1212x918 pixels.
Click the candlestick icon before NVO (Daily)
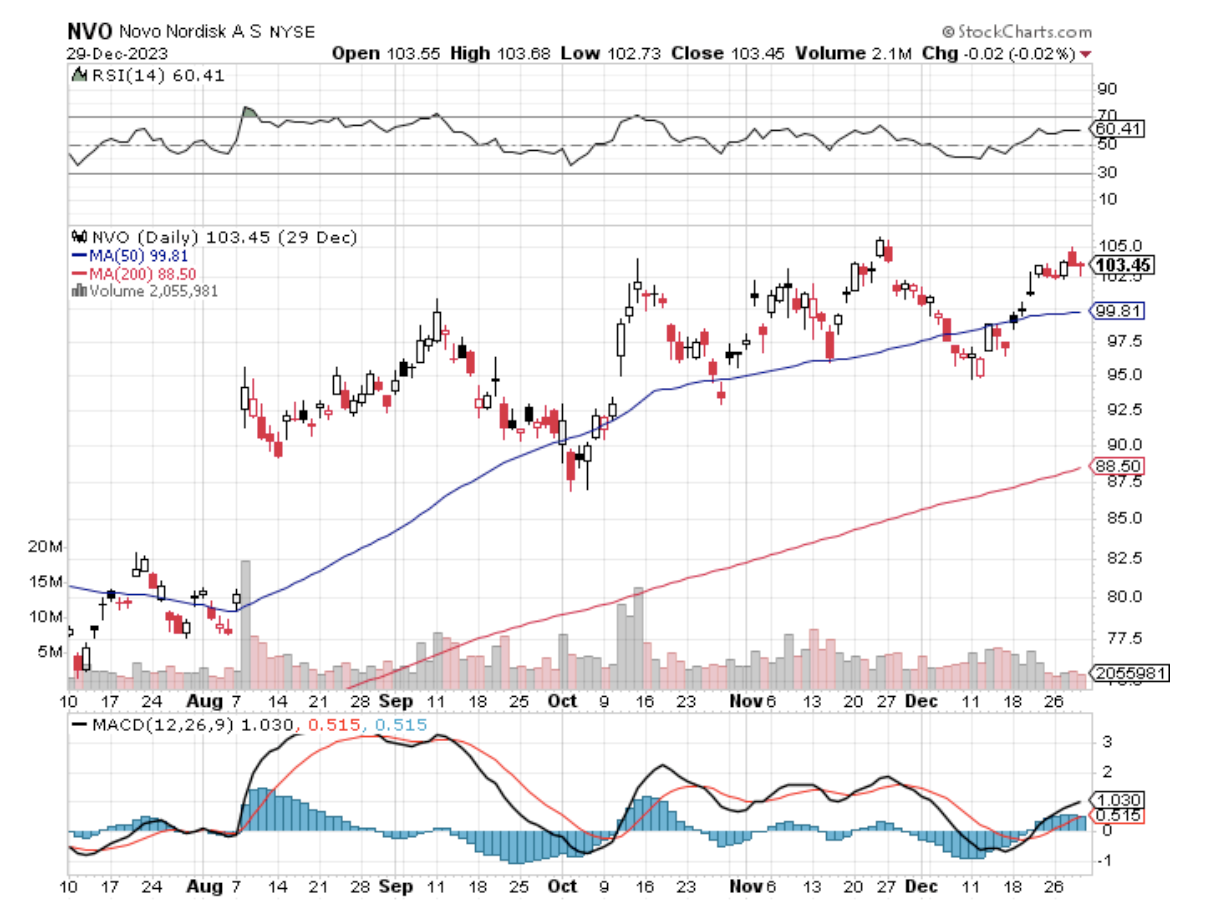point(80,238)
